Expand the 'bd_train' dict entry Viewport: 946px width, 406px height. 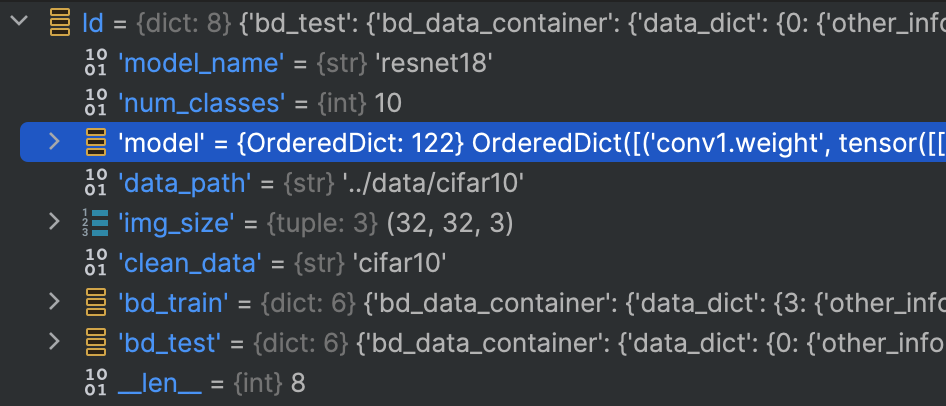click(54, 301)
